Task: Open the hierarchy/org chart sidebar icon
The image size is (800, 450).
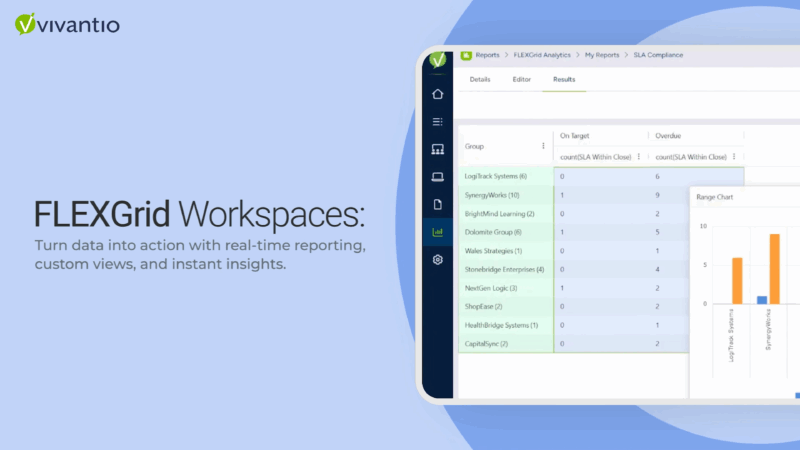Action: click(x=437, y=150)
